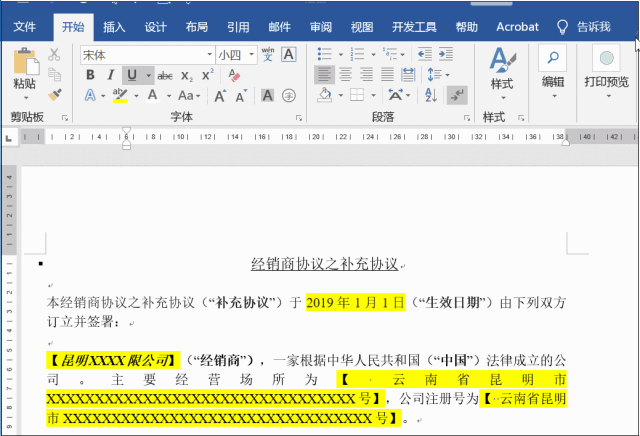Toggle Strikethrough formatting
640x436 pixels.
click(165, 76)
